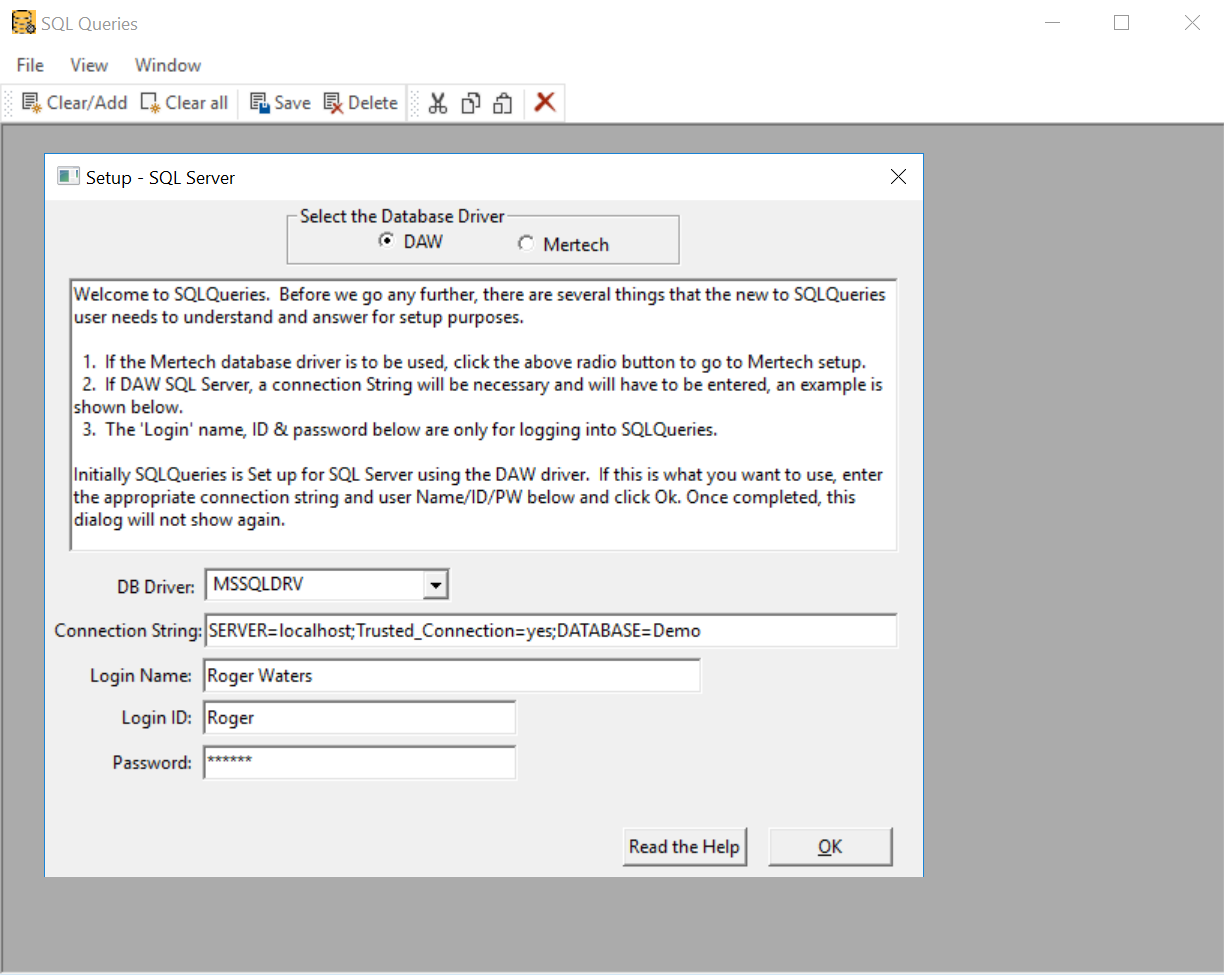Minimize the SQL Queries main window
Screen dimensions: 1224x975
coord(1051,23)
